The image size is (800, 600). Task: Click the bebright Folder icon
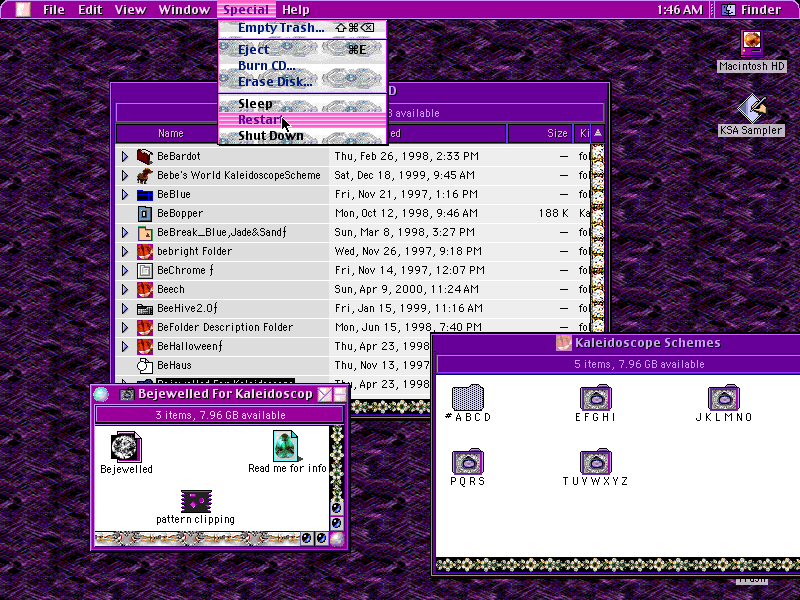[145, 251]
